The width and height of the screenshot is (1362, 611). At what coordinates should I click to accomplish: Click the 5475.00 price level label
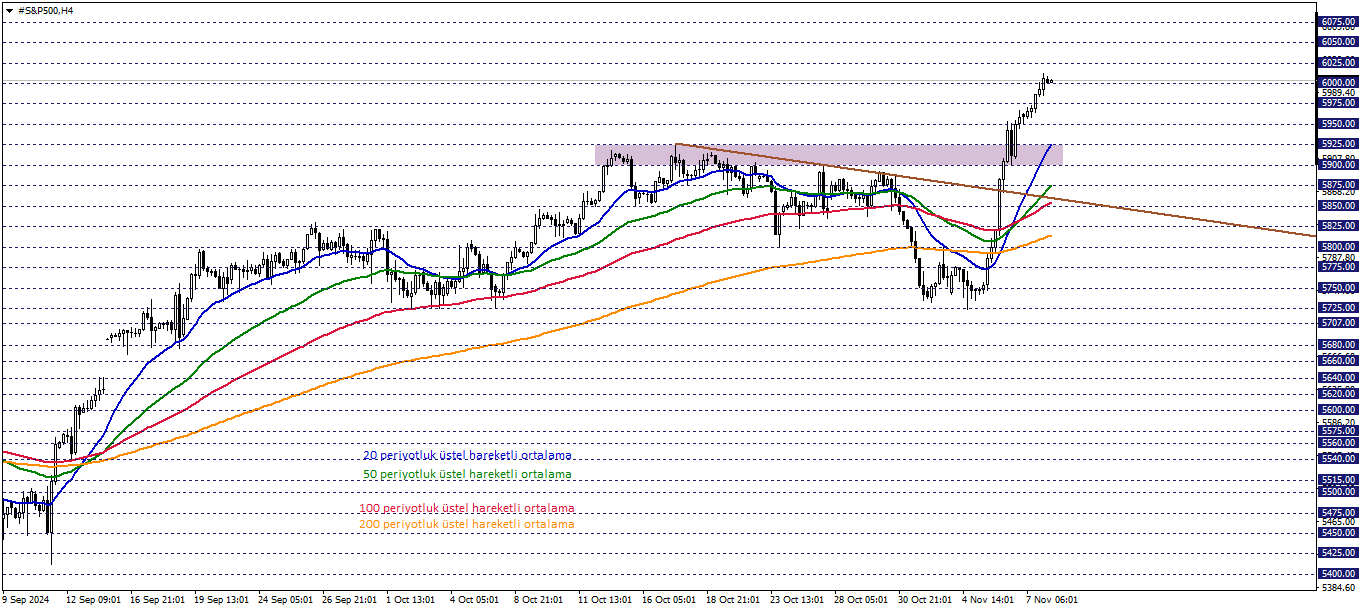pyautogui.click(x=1338, y=512)
